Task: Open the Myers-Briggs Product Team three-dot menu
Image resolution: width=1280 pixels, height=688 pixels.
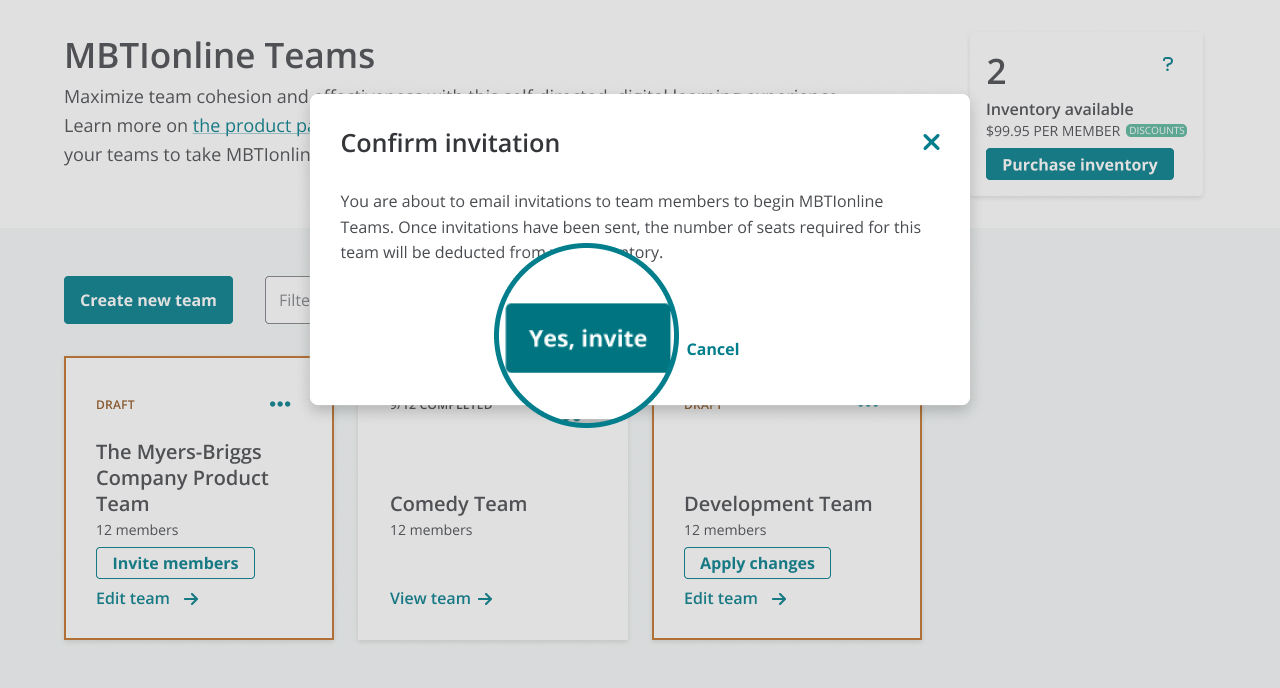Action: [280, 404]
